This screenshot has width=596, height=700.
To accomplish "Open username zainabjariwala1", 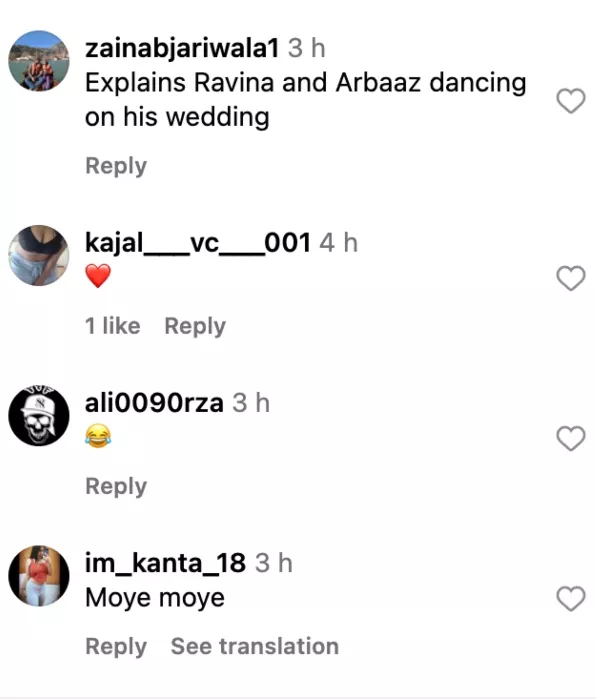I will (182, 48).
